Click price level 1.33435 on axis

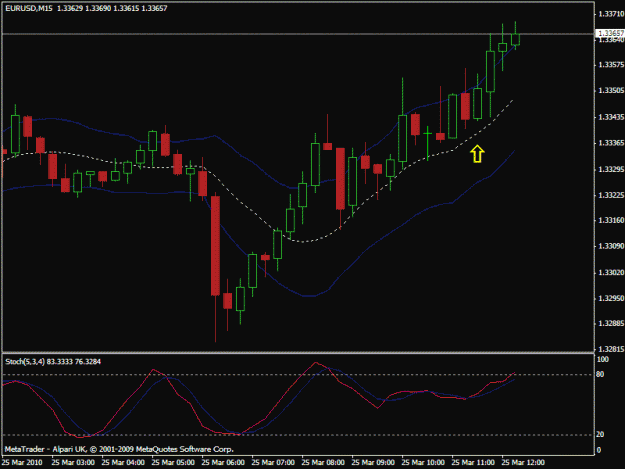tap(611, 117)
